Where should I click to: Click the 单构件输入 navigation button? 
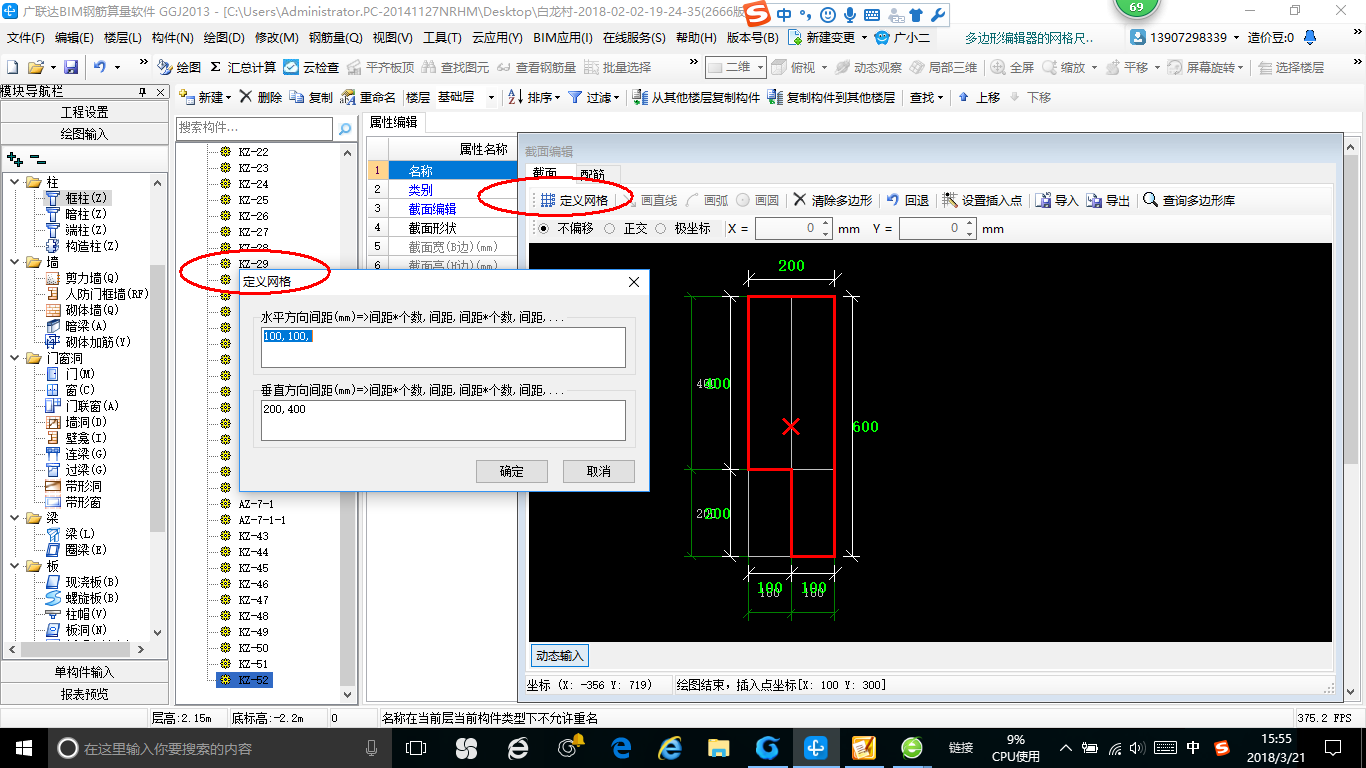85,672
